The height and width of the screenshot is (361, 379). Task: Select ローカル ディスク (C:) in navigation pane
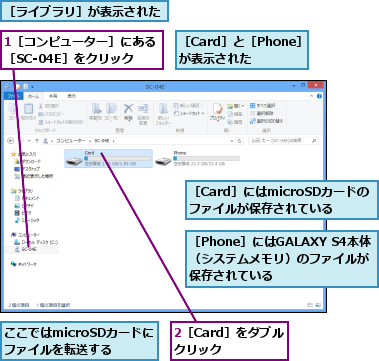[x=36, y=242]
